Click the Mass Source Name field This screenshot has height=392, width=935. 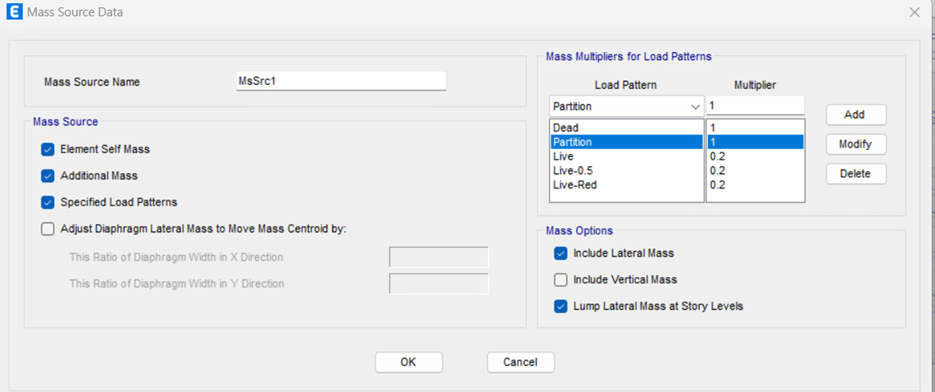(341, 81)
